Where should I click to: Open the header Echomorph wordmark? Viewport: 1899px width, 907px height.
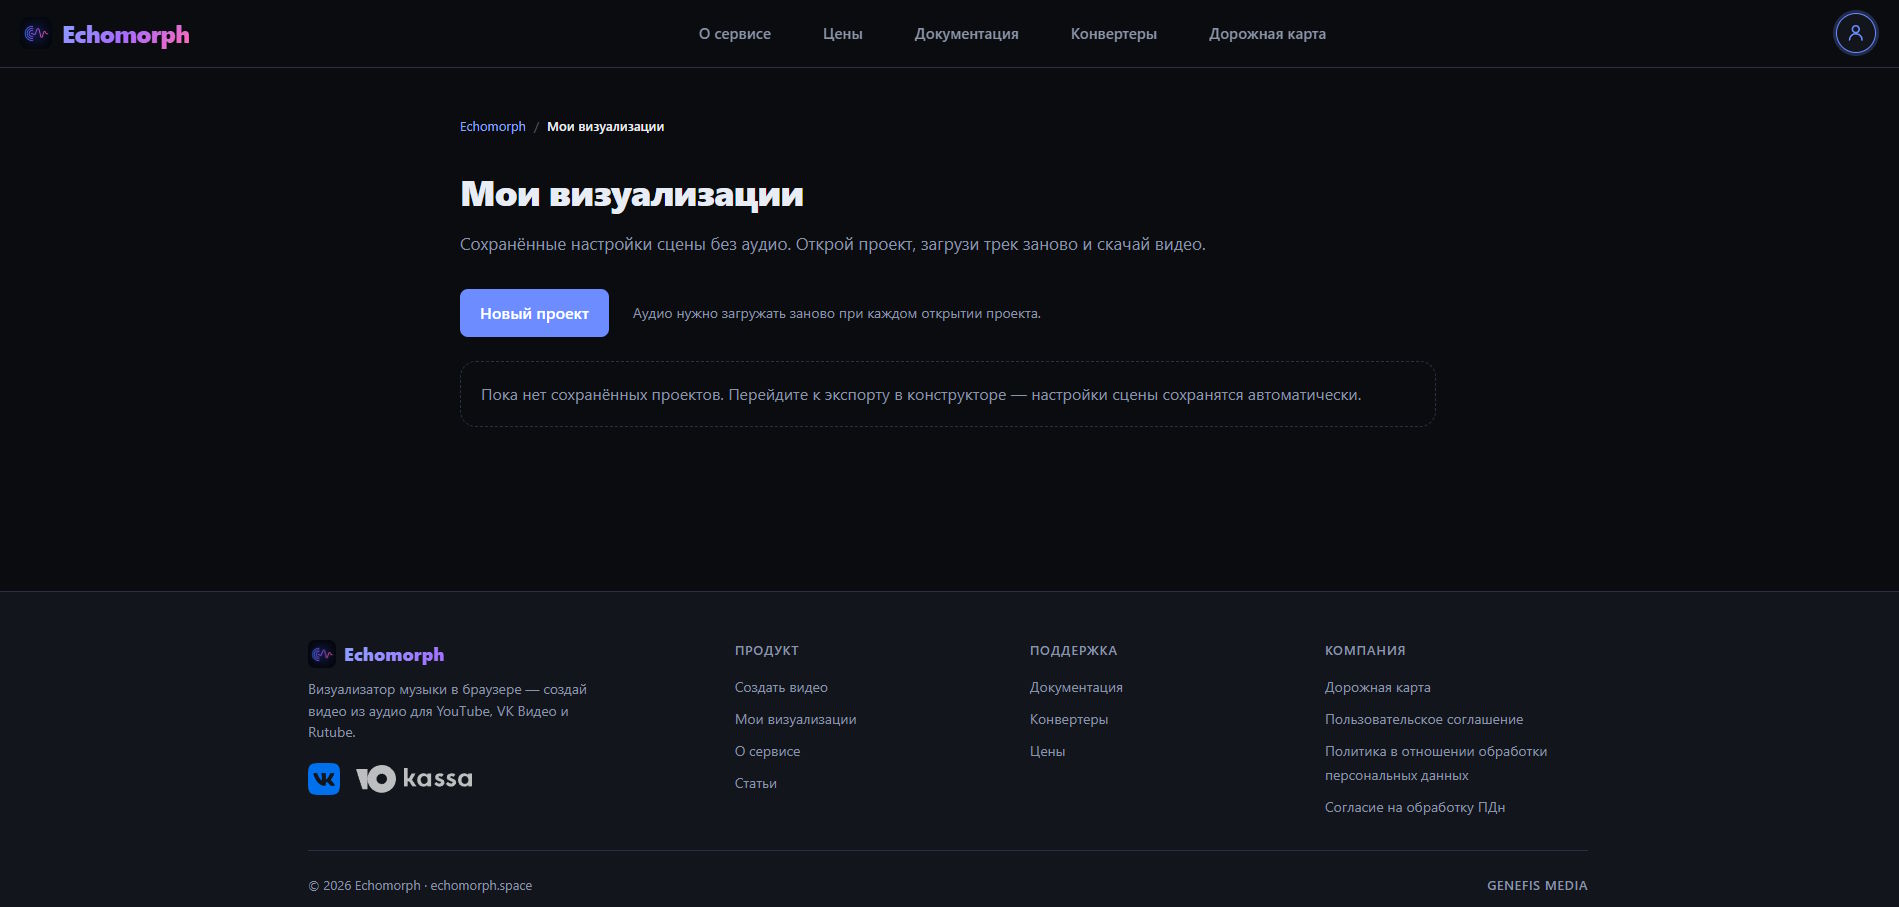(x=126, y=34)
